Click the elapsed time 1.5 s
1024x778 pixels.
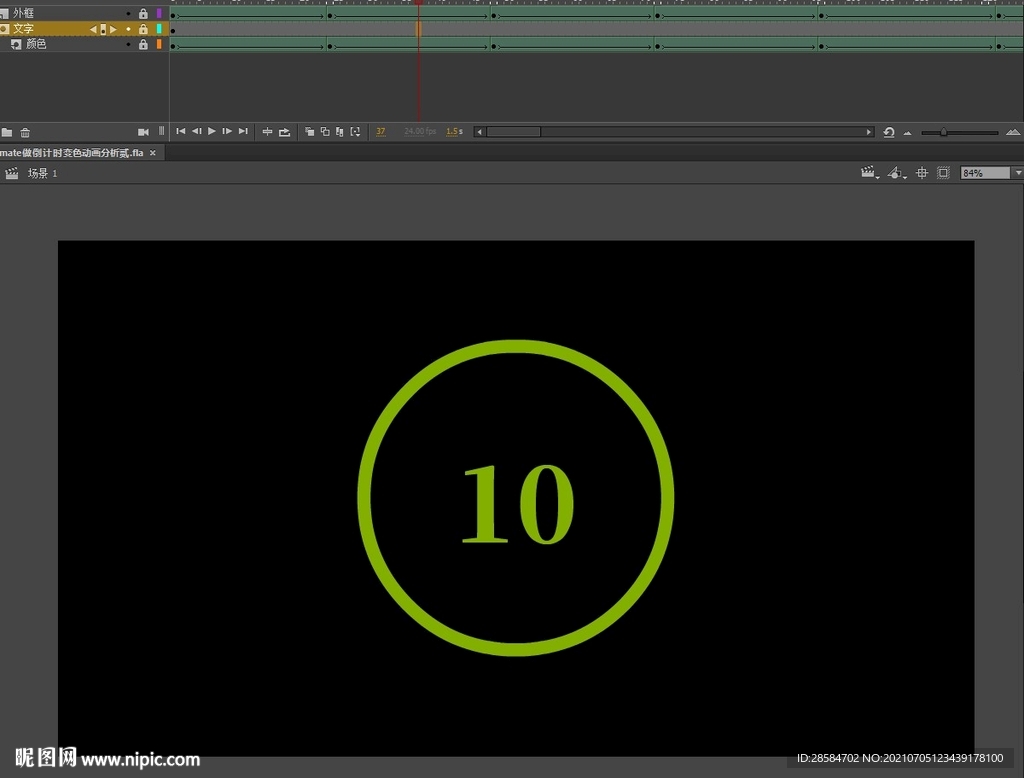(x=454, y=131)
